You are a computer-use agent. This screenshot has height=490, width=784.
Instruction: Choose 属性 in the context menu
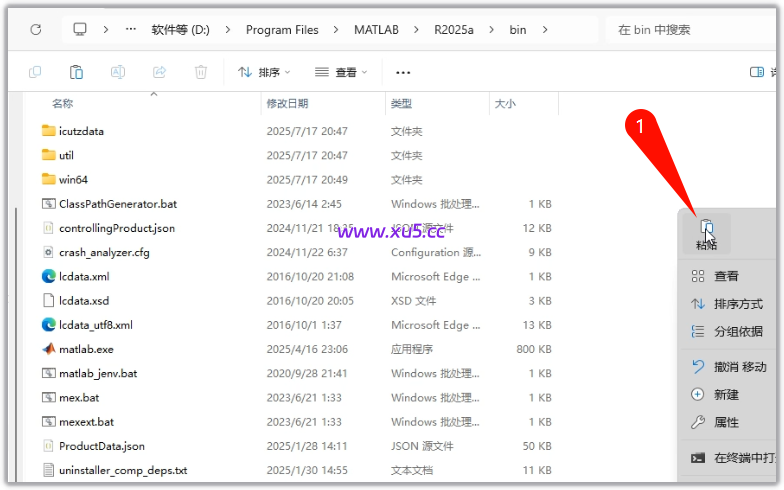click(x=726, y=422)
